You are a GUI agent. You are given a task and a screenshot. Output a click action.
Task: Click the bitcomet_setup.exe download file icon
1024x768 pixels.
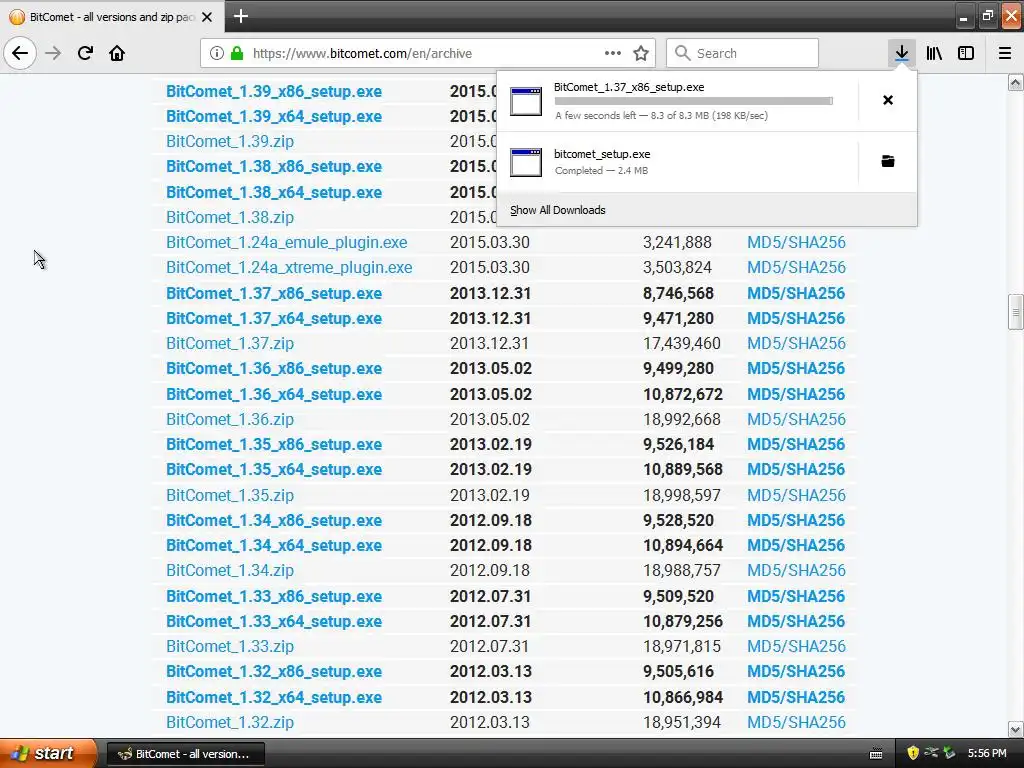[526, 162]
